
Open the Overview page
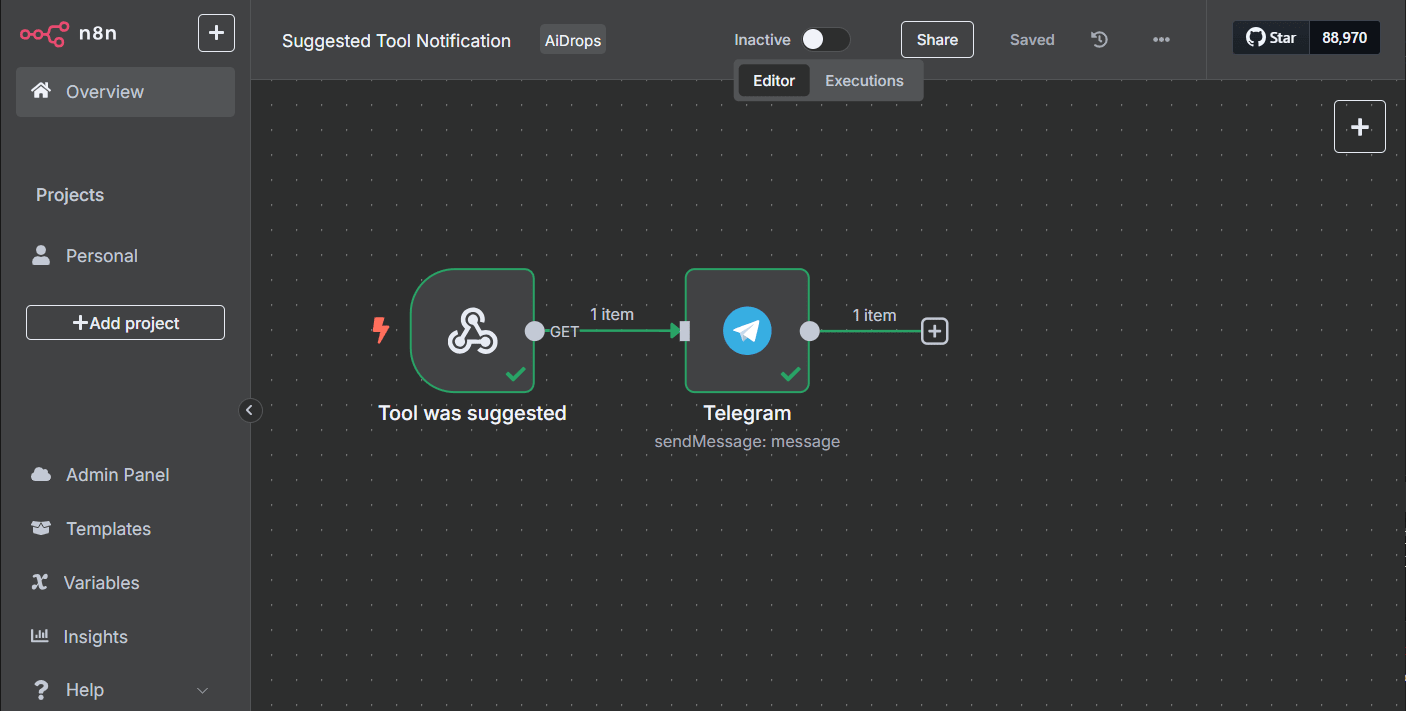(x=125, y=92)
